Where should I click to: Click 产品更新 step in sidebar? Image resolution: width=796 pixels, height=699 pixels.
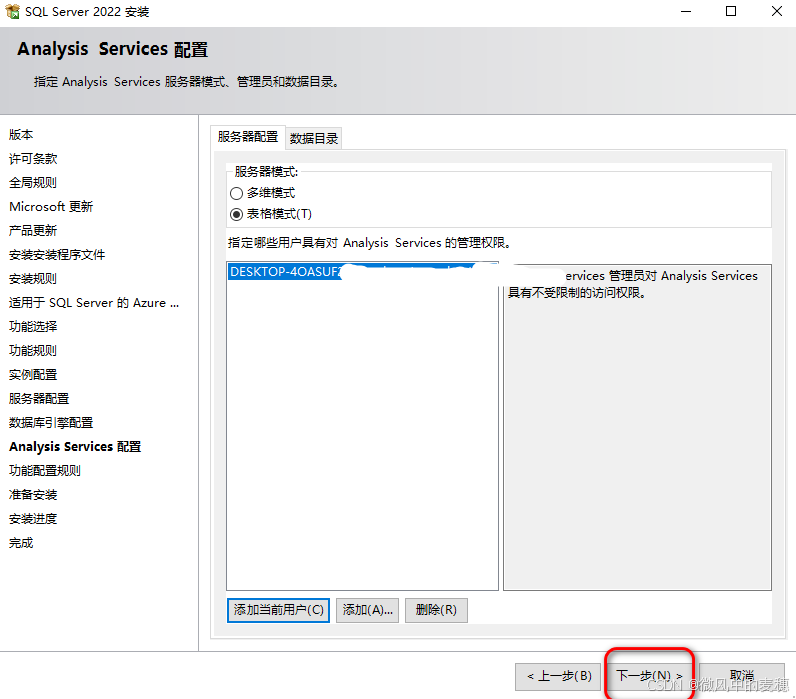point(33,230)
